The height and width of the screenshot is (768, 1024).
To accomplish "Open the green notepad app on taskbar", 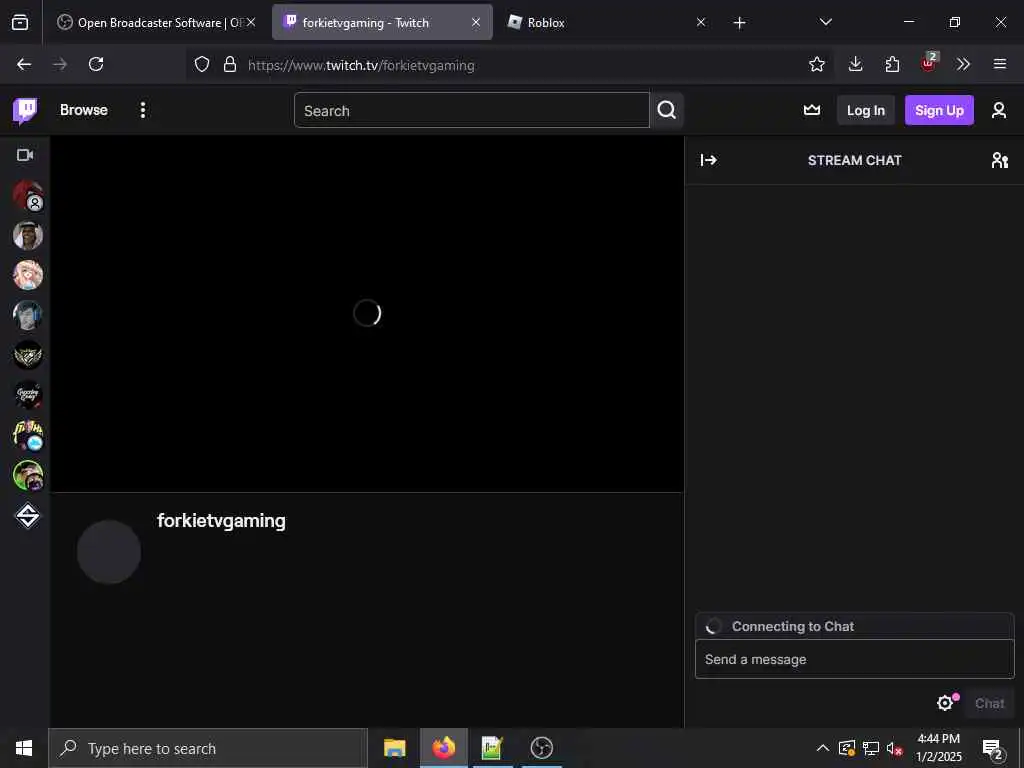I will (x=491, y=748).
